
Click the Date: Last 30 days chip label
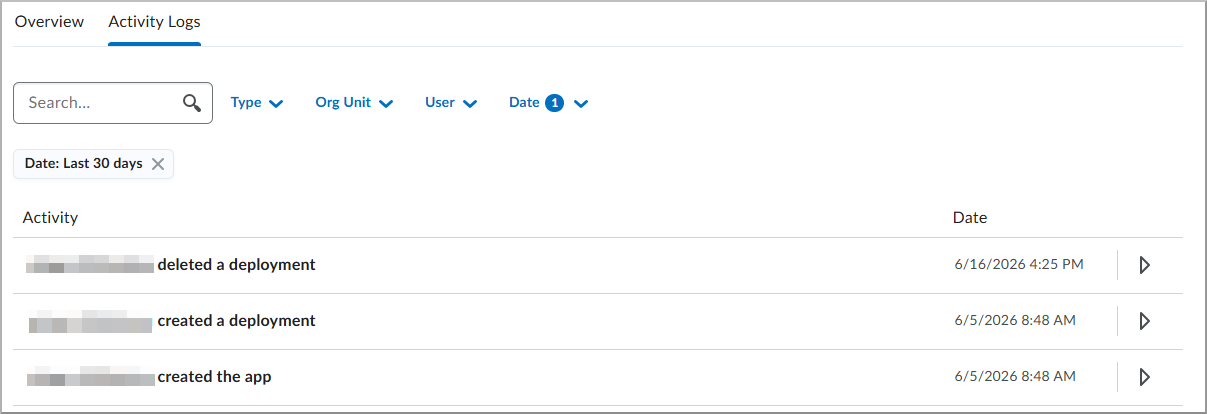pyautogui.click(x=83, y=164)
